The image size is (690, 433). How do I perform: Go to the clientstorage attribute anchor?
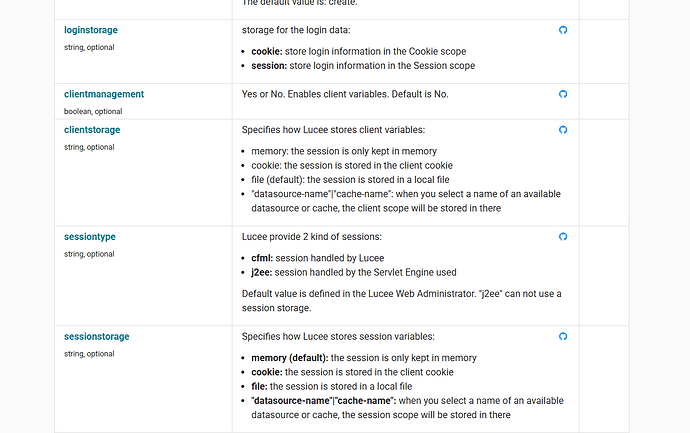point(92,130)
